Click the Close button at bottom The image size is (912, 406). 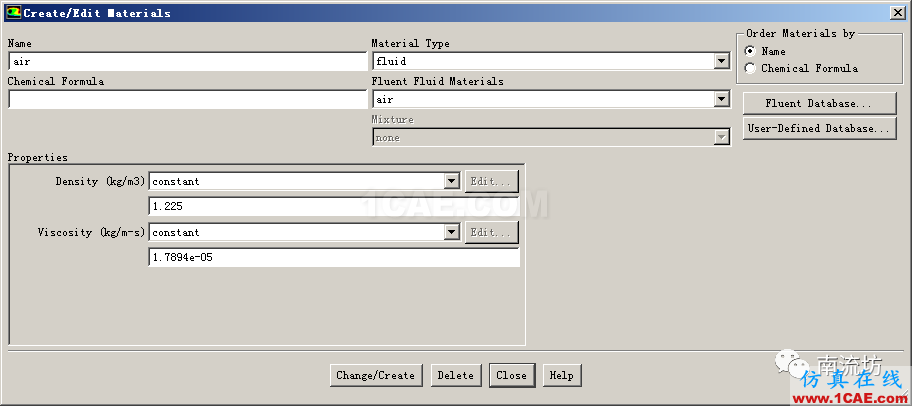(511, 375)
